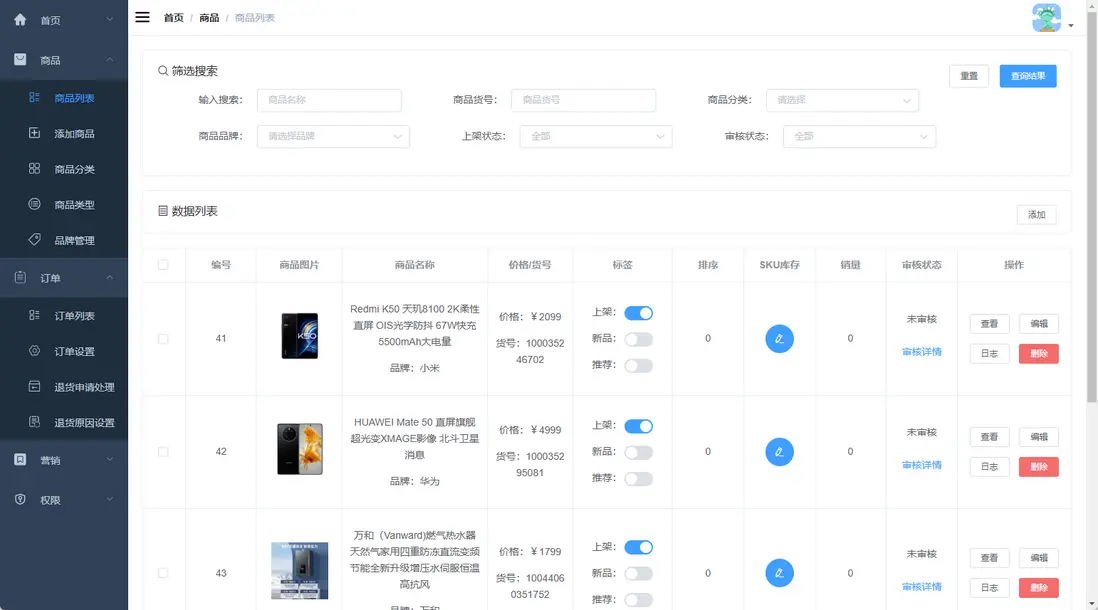The height and width of the screenshot is (610, 1098).
Task: Toggle 推荐 switch for Redmi K50
Action: (x=639, y=366)
